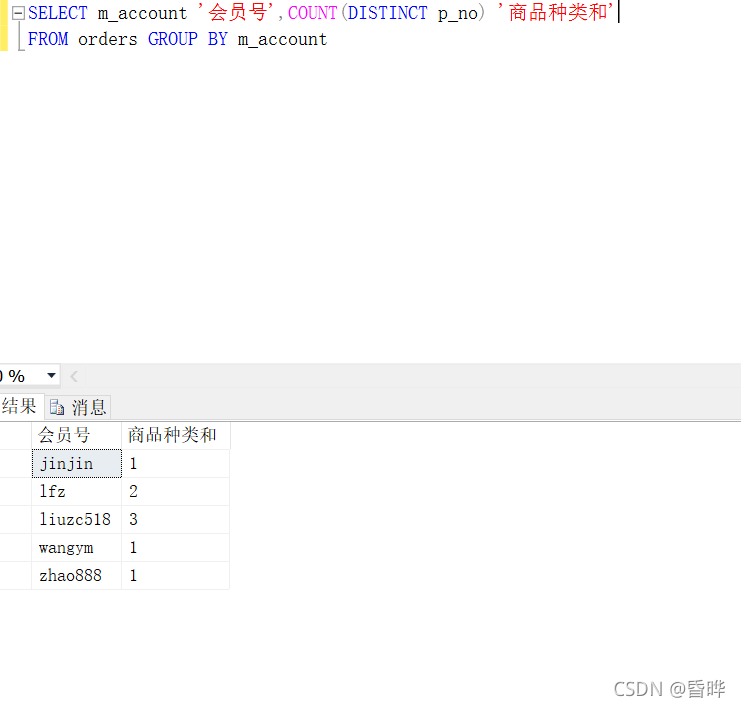
Task: Collapse the SELECT statement outline toggle
Action: click(18, 13)
